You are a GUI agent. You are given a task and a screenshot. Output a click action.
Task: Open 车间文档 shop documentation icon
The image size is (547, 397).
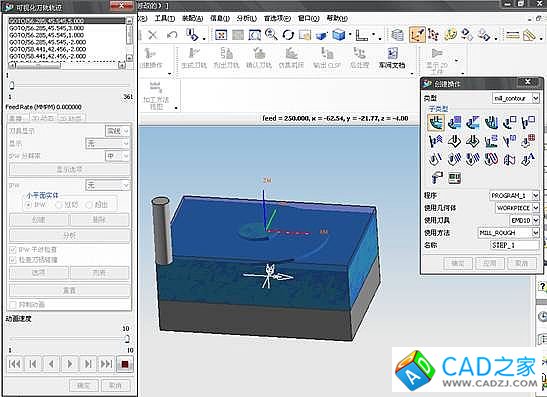tap(392, 58)
